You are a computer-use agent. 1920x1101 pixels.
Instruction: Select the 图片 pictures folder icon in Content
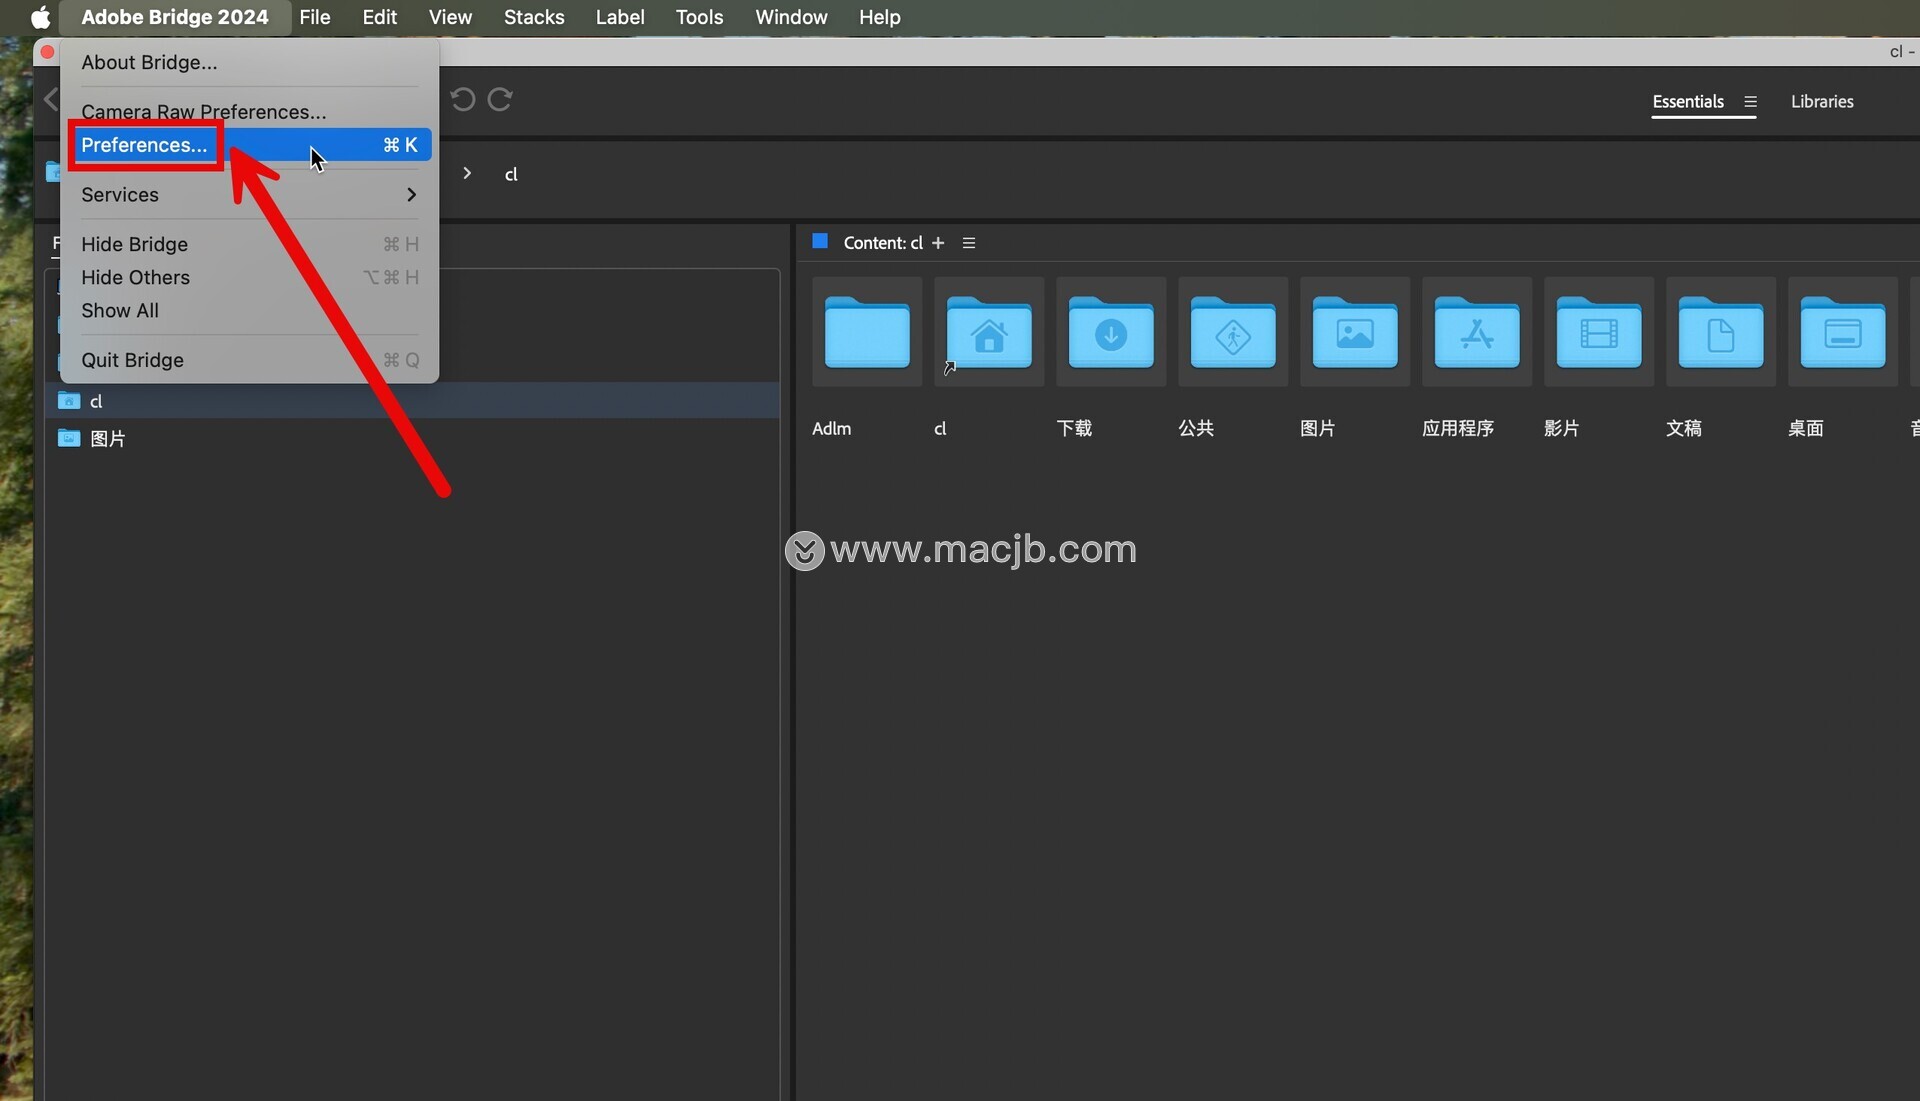[1355, 332]
